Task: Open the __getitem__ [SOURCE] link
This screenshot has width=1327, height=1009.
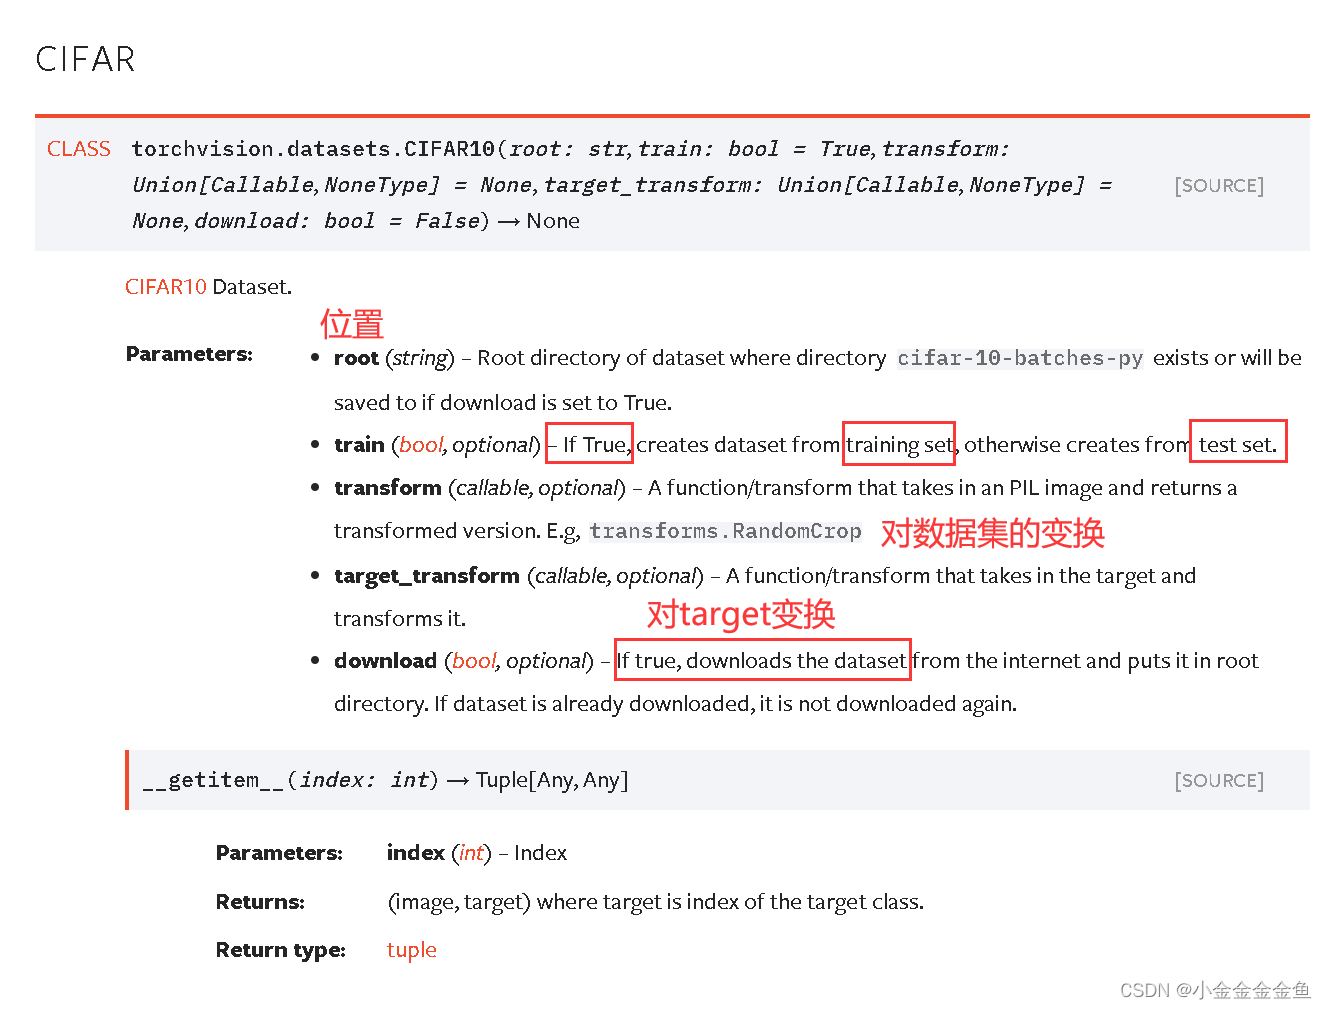Action: pos(1219,781)
